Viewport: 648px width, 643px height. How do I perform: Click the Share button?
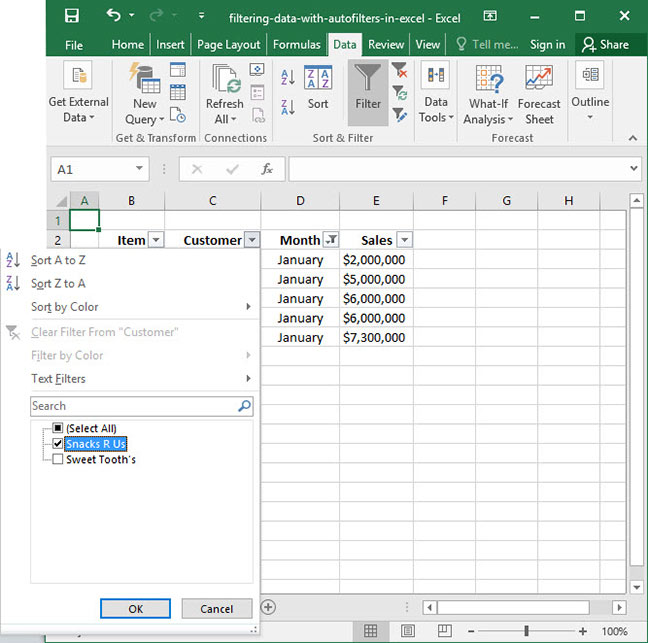(605, 45)
